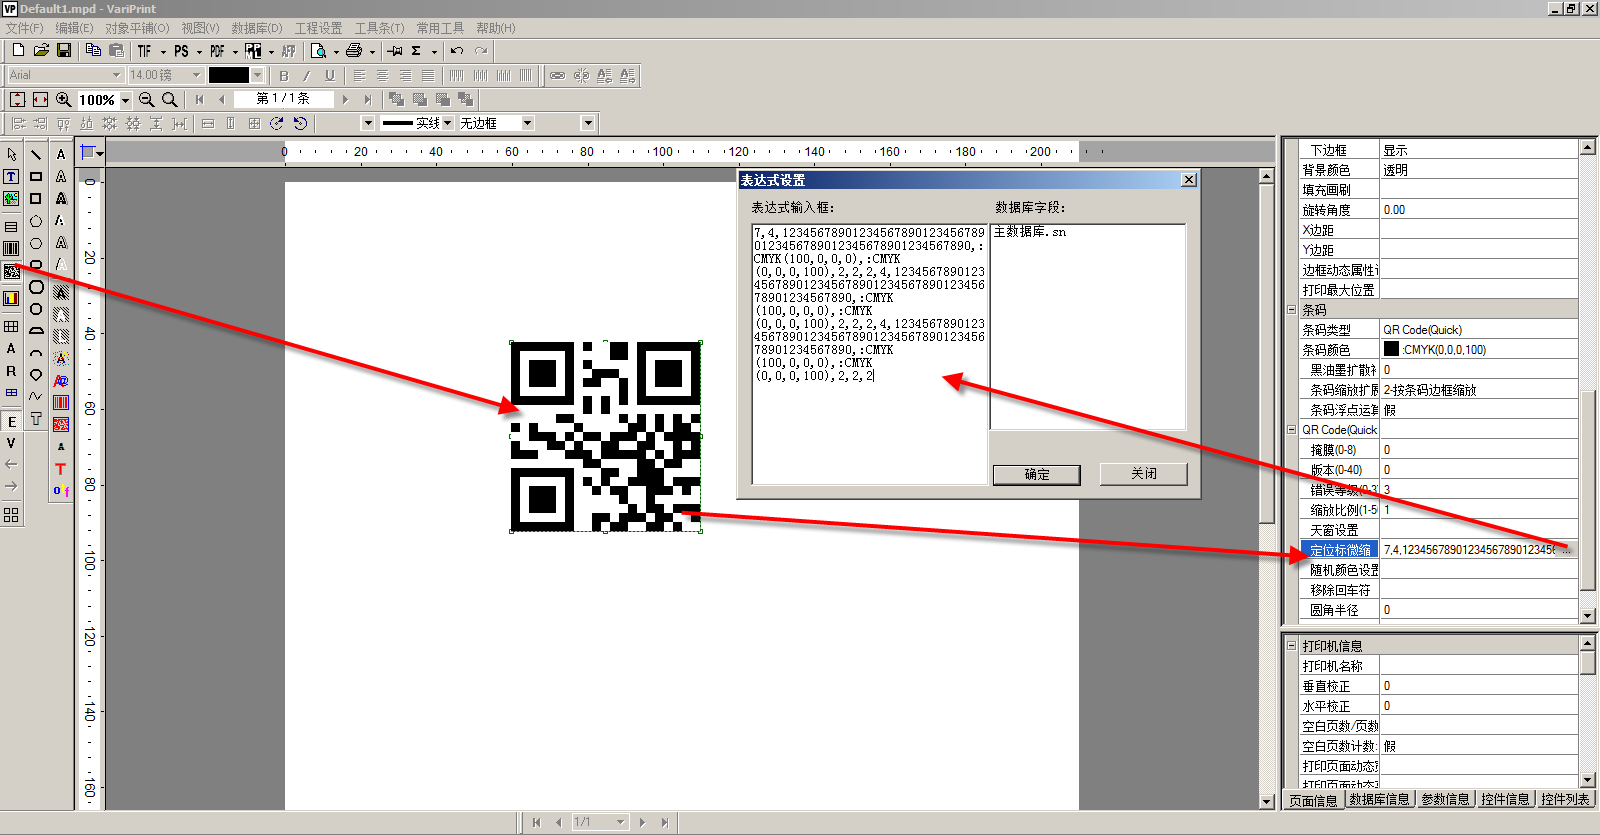Viewport: 1600px width, 835px height.
Task: Toggle the E tool button
Action: pos(11,421)
